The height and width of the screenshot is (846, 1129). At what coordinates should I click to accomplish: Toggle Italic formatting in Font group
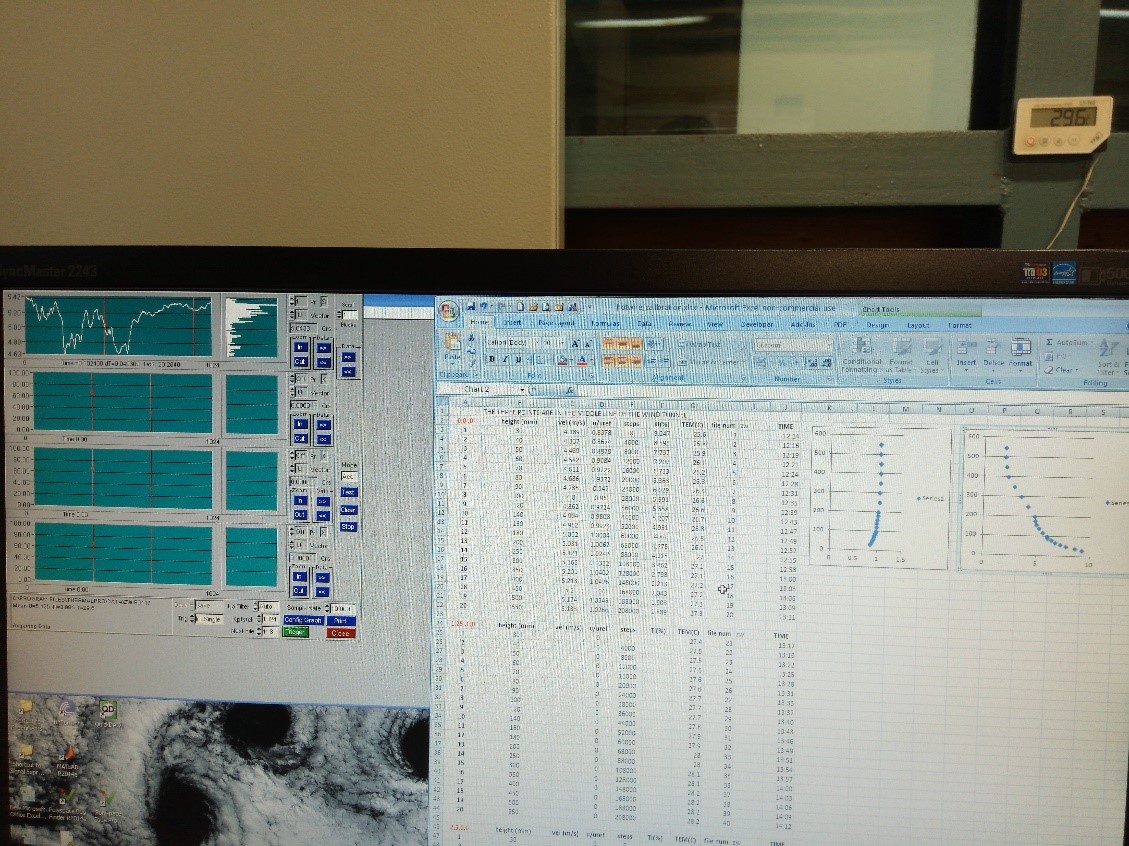pos(505,360)
